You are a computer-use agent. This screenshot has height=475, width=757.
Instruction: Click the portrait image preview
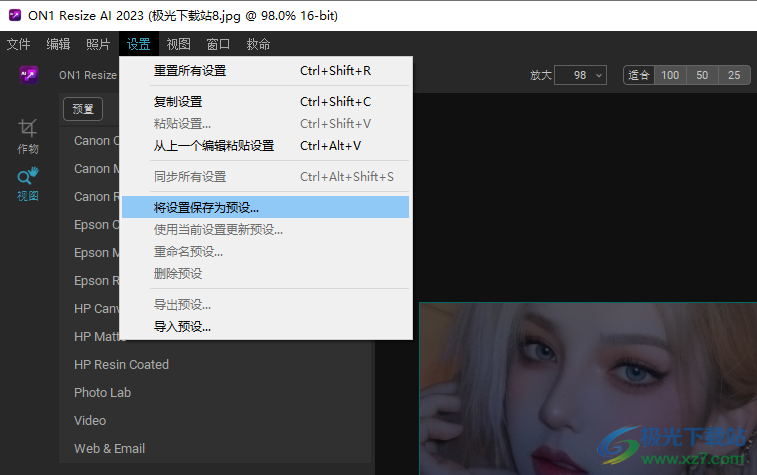(x=588, y=389)
